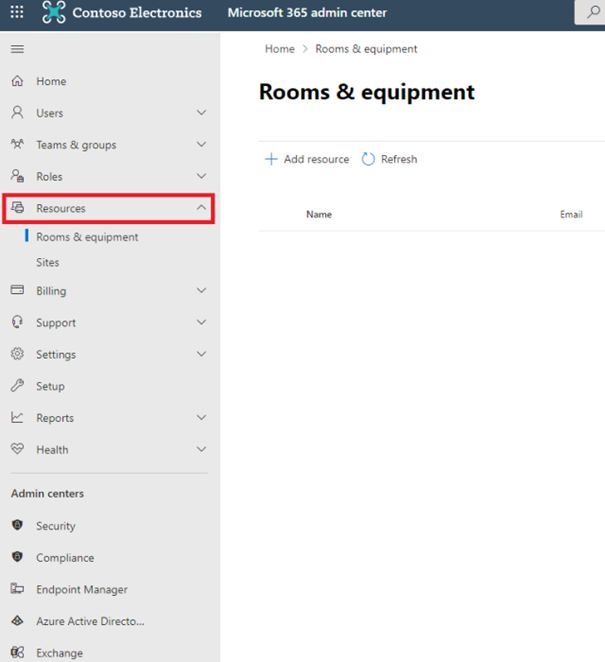605x662 pixels.
Task: Click the Teams & groups icon
Action: point(17,144)
